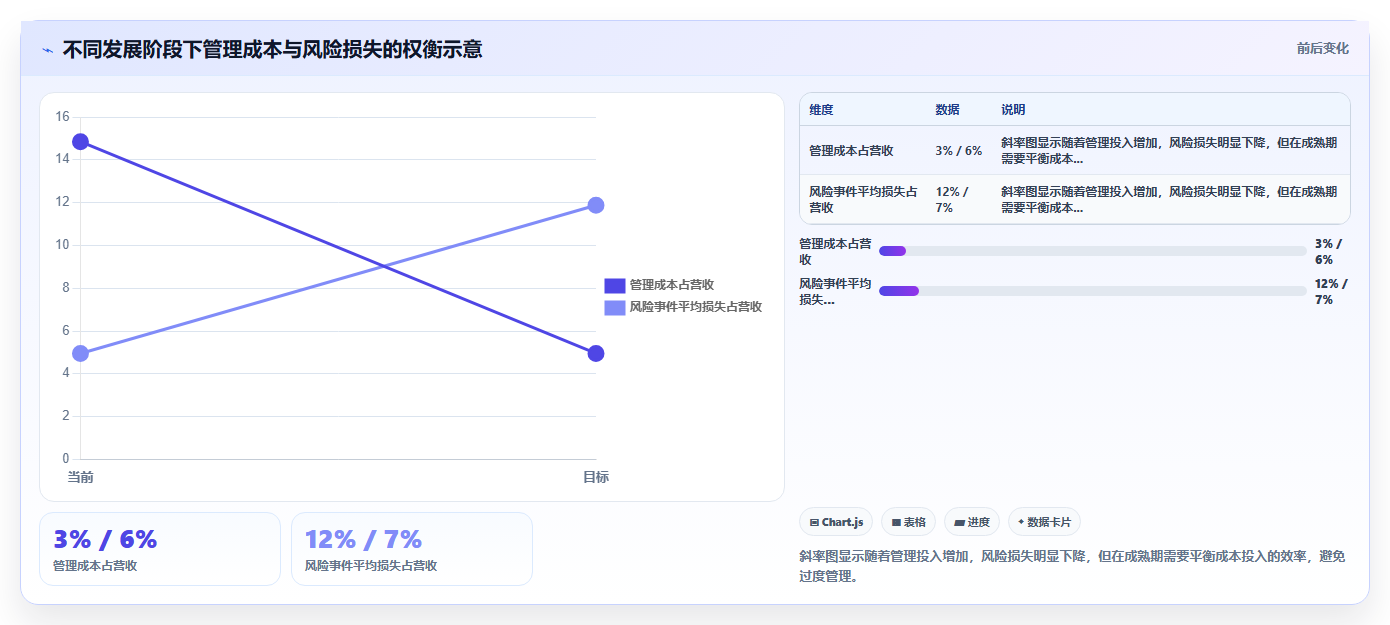Click the 管理成本占营收 legend label

pyautogui.click(x=672, y=286)
